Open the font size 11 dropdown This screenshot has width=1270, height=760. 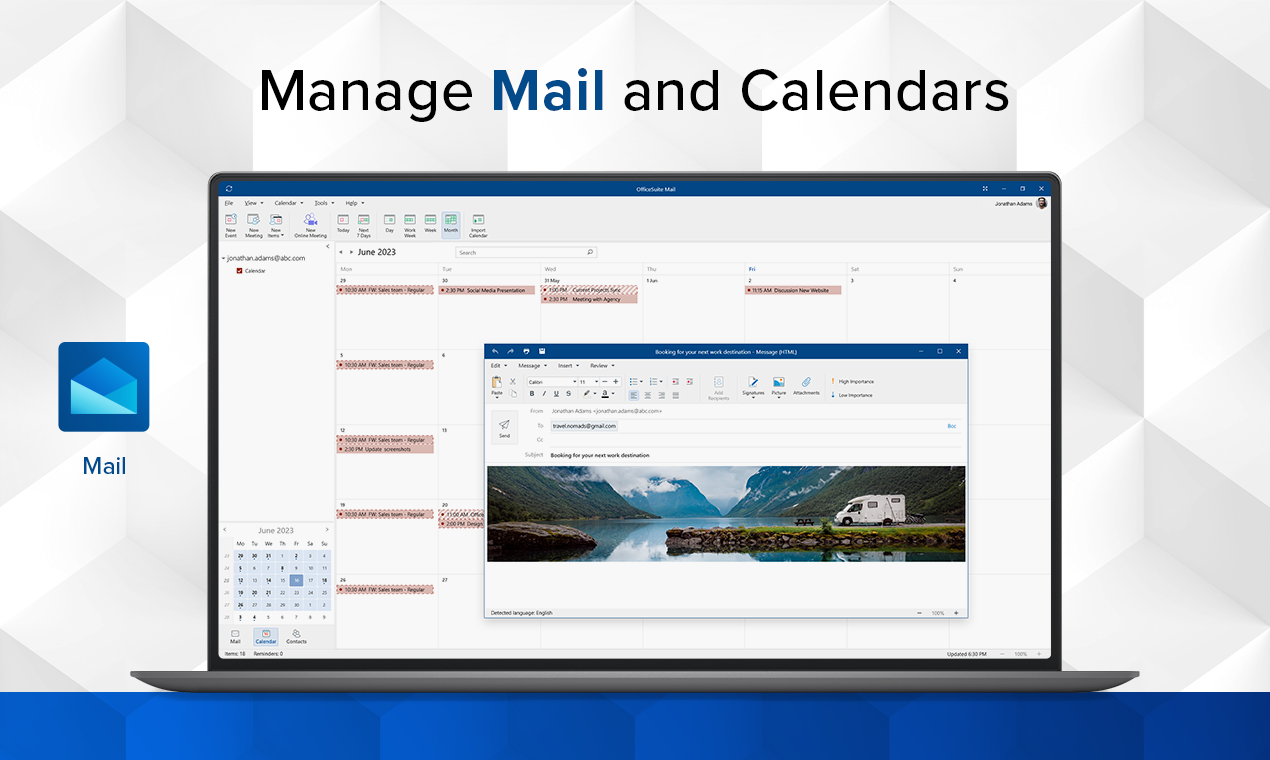pyautogui.click(x=595, y=381)
